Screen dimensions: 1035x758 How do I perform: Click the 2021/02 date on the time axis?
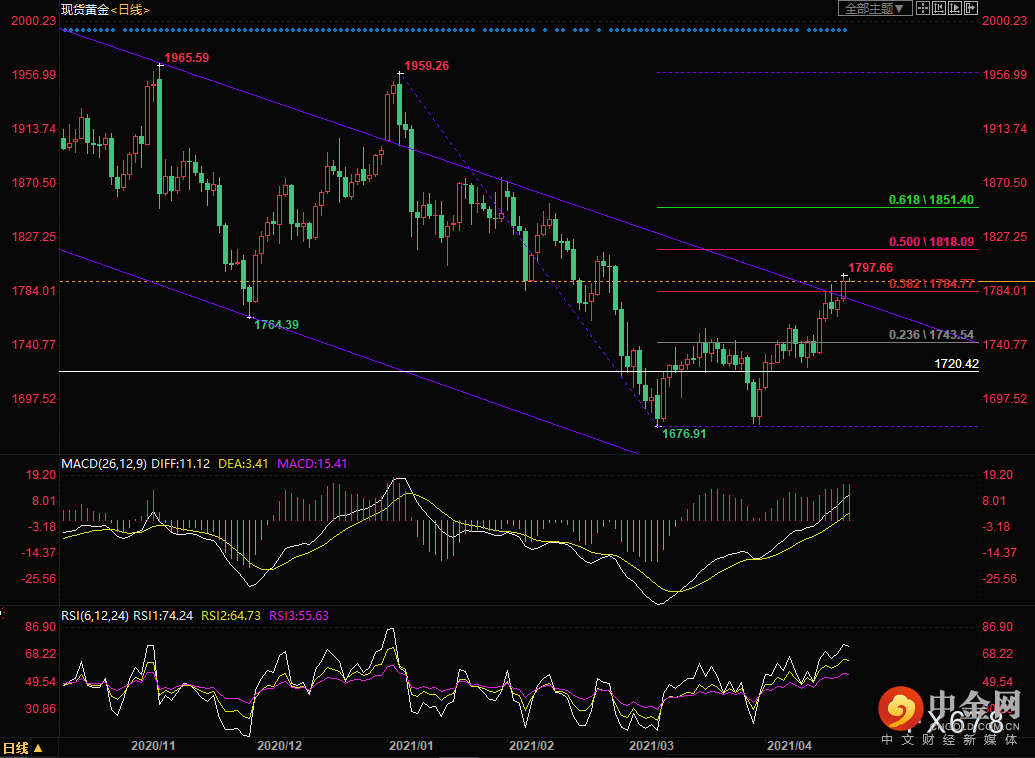point(531,746)
